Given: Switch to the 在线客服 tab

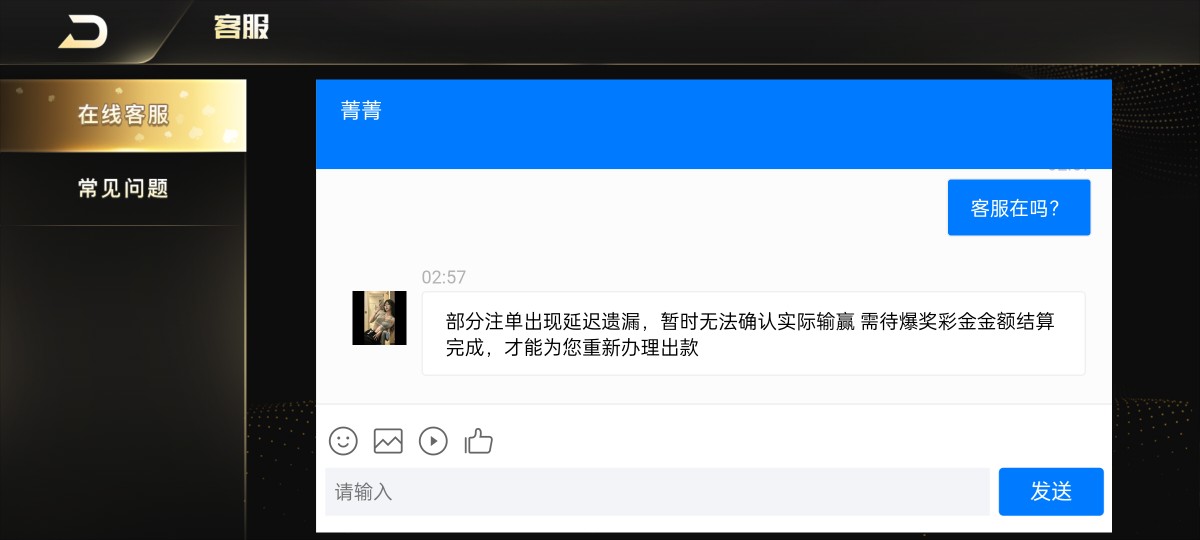Looking at the screenshot, I should click(x=123, y=115).
